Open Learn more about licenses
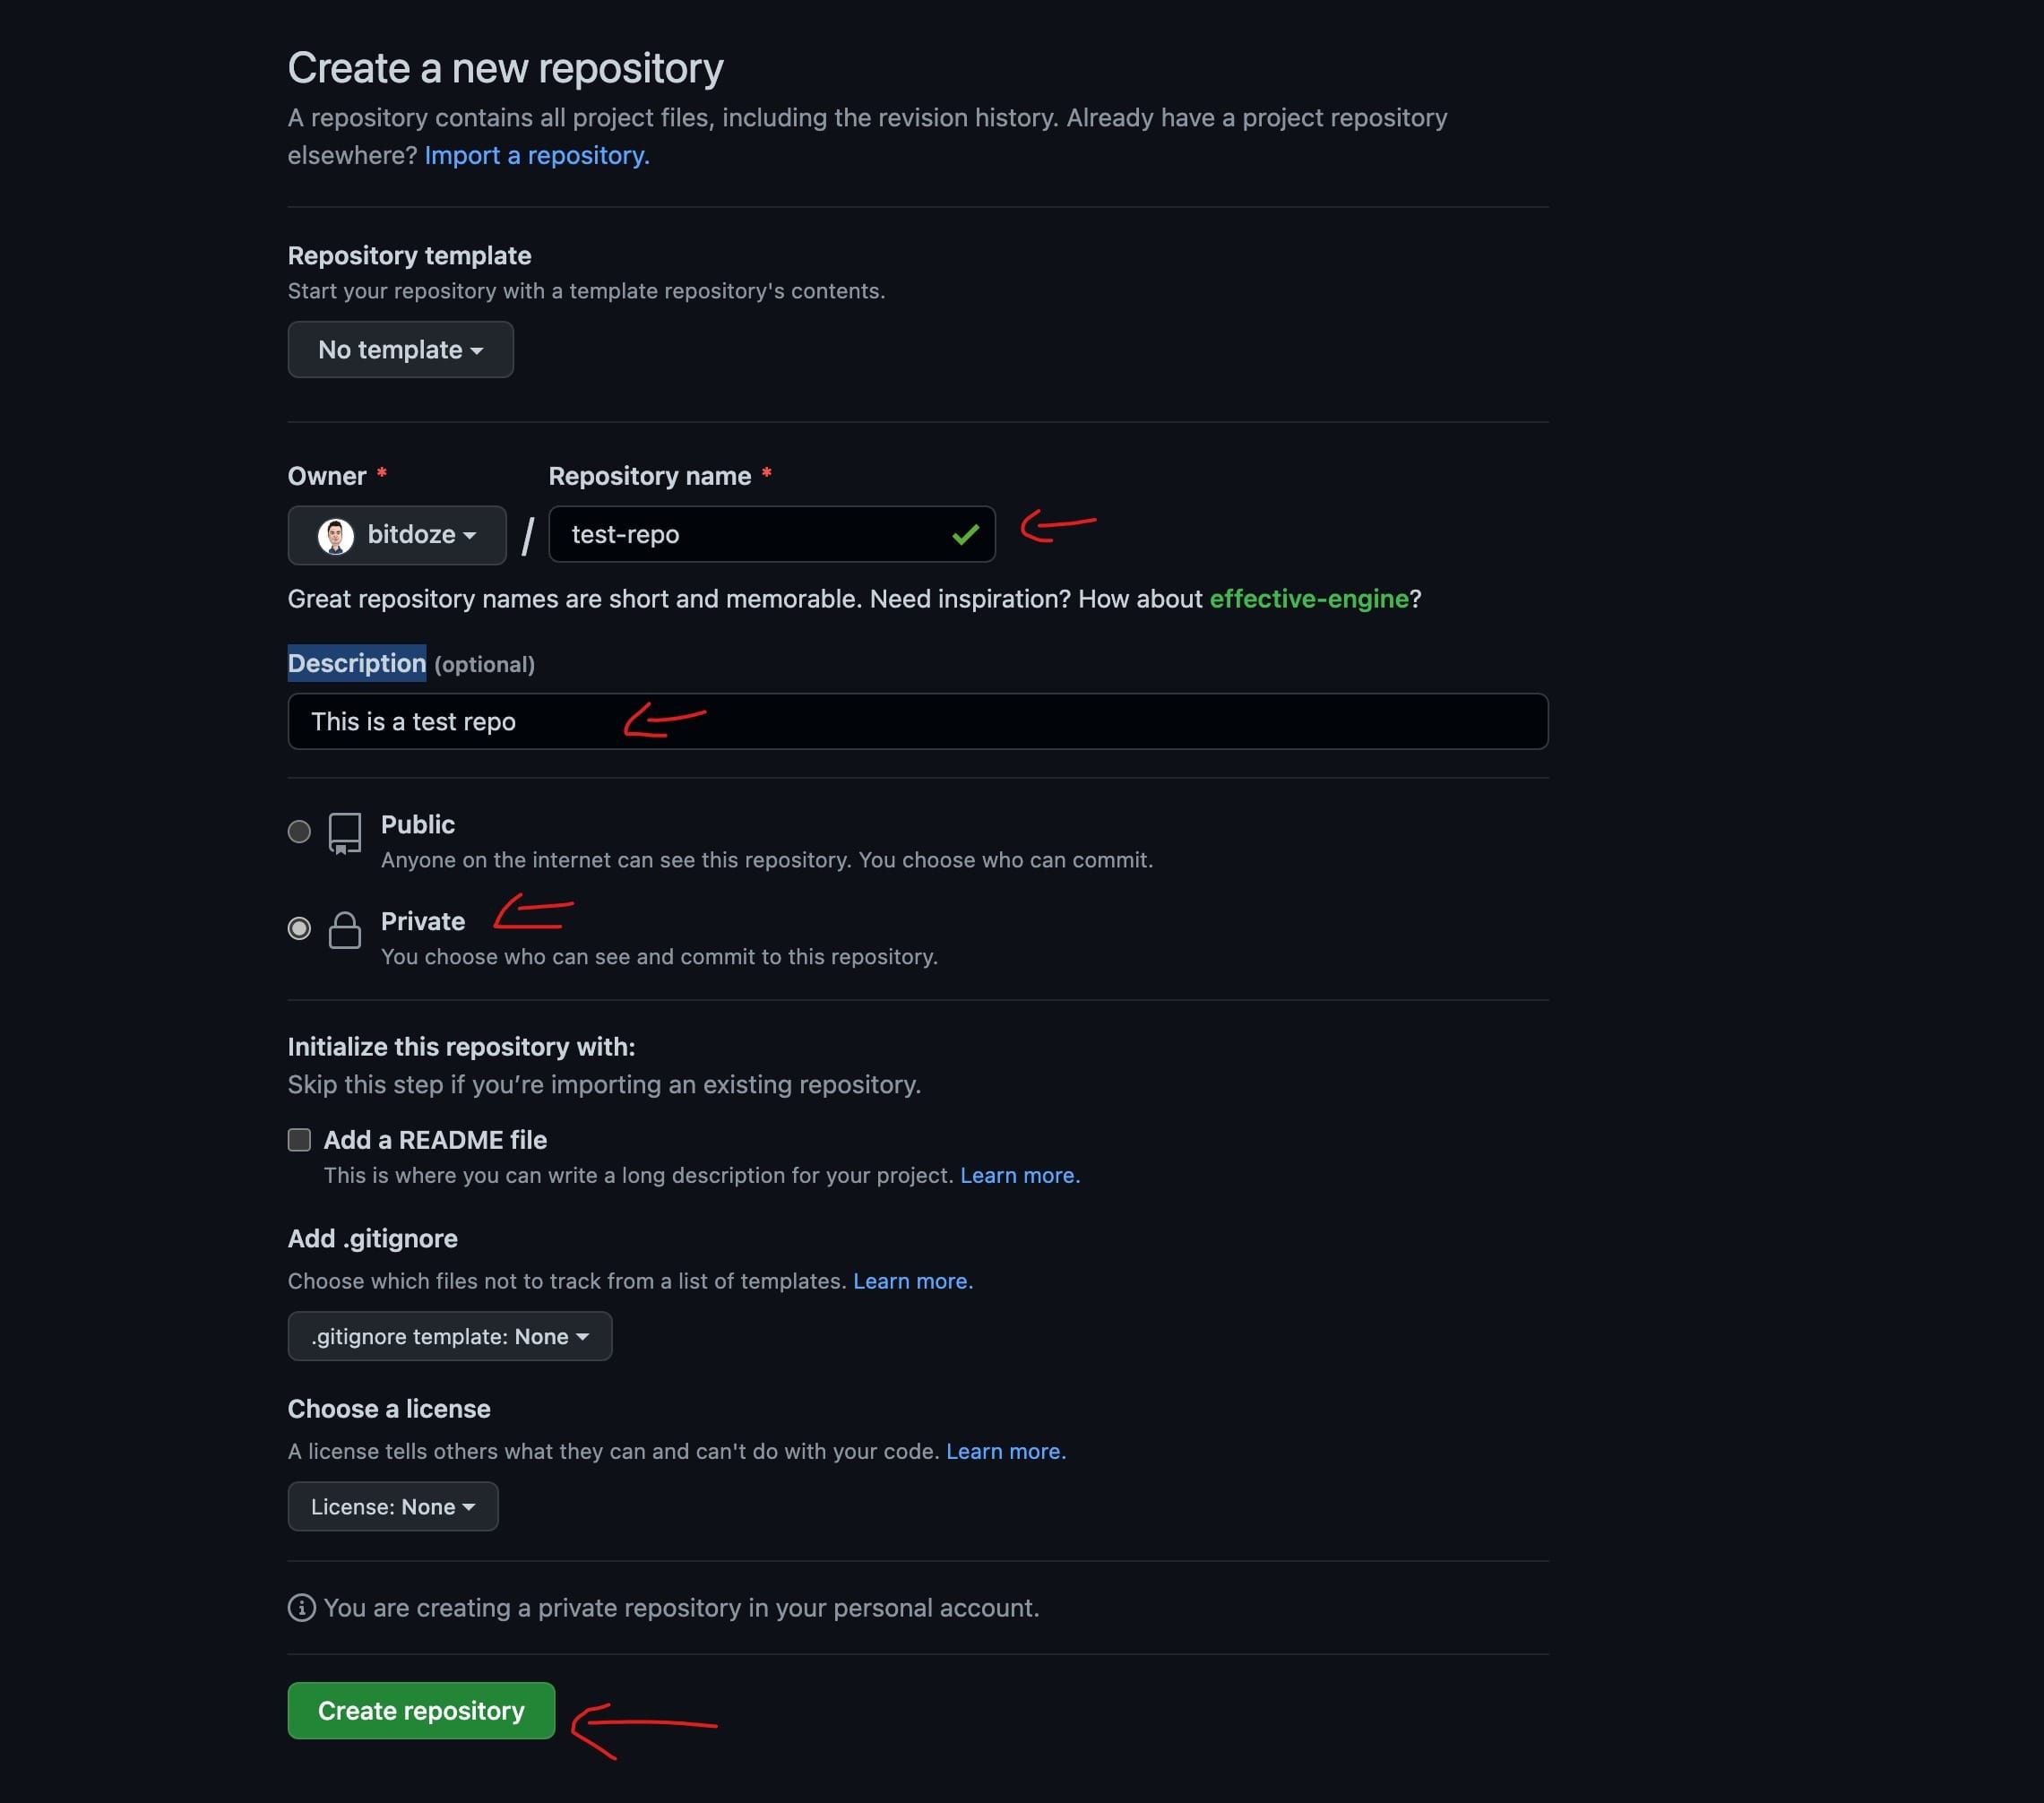 point(1003,1451)
